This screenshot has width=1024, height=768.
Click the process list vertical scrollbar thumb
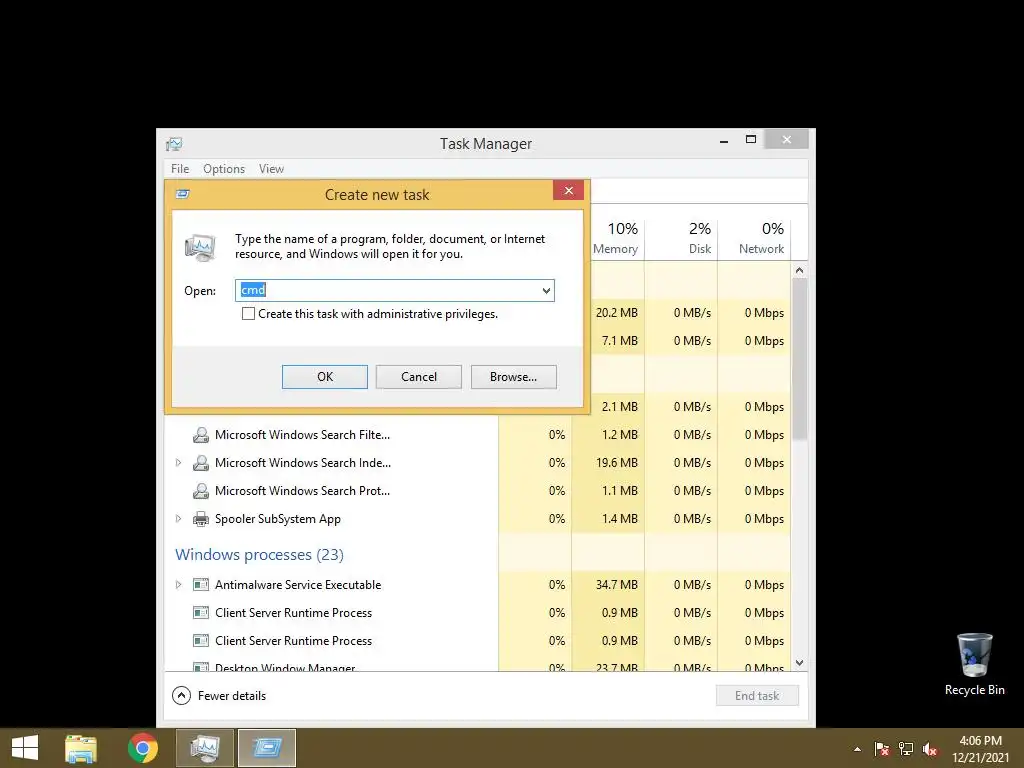pos(799,359)
